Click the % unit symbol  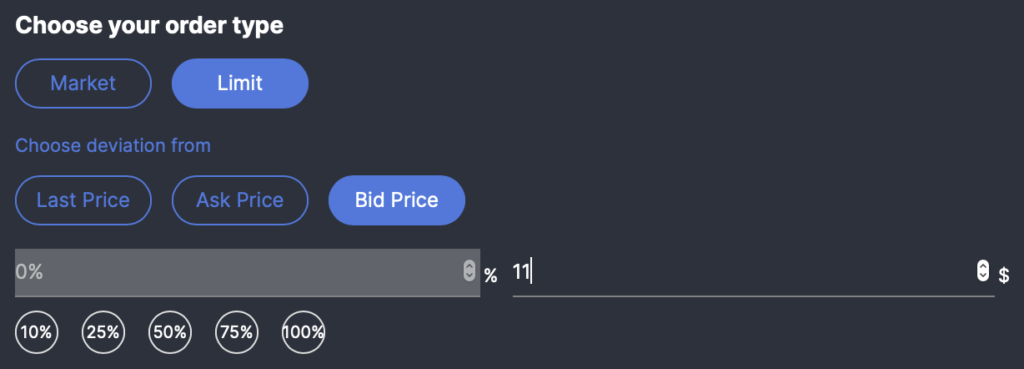pyautogui.click(x=490, y=276)
